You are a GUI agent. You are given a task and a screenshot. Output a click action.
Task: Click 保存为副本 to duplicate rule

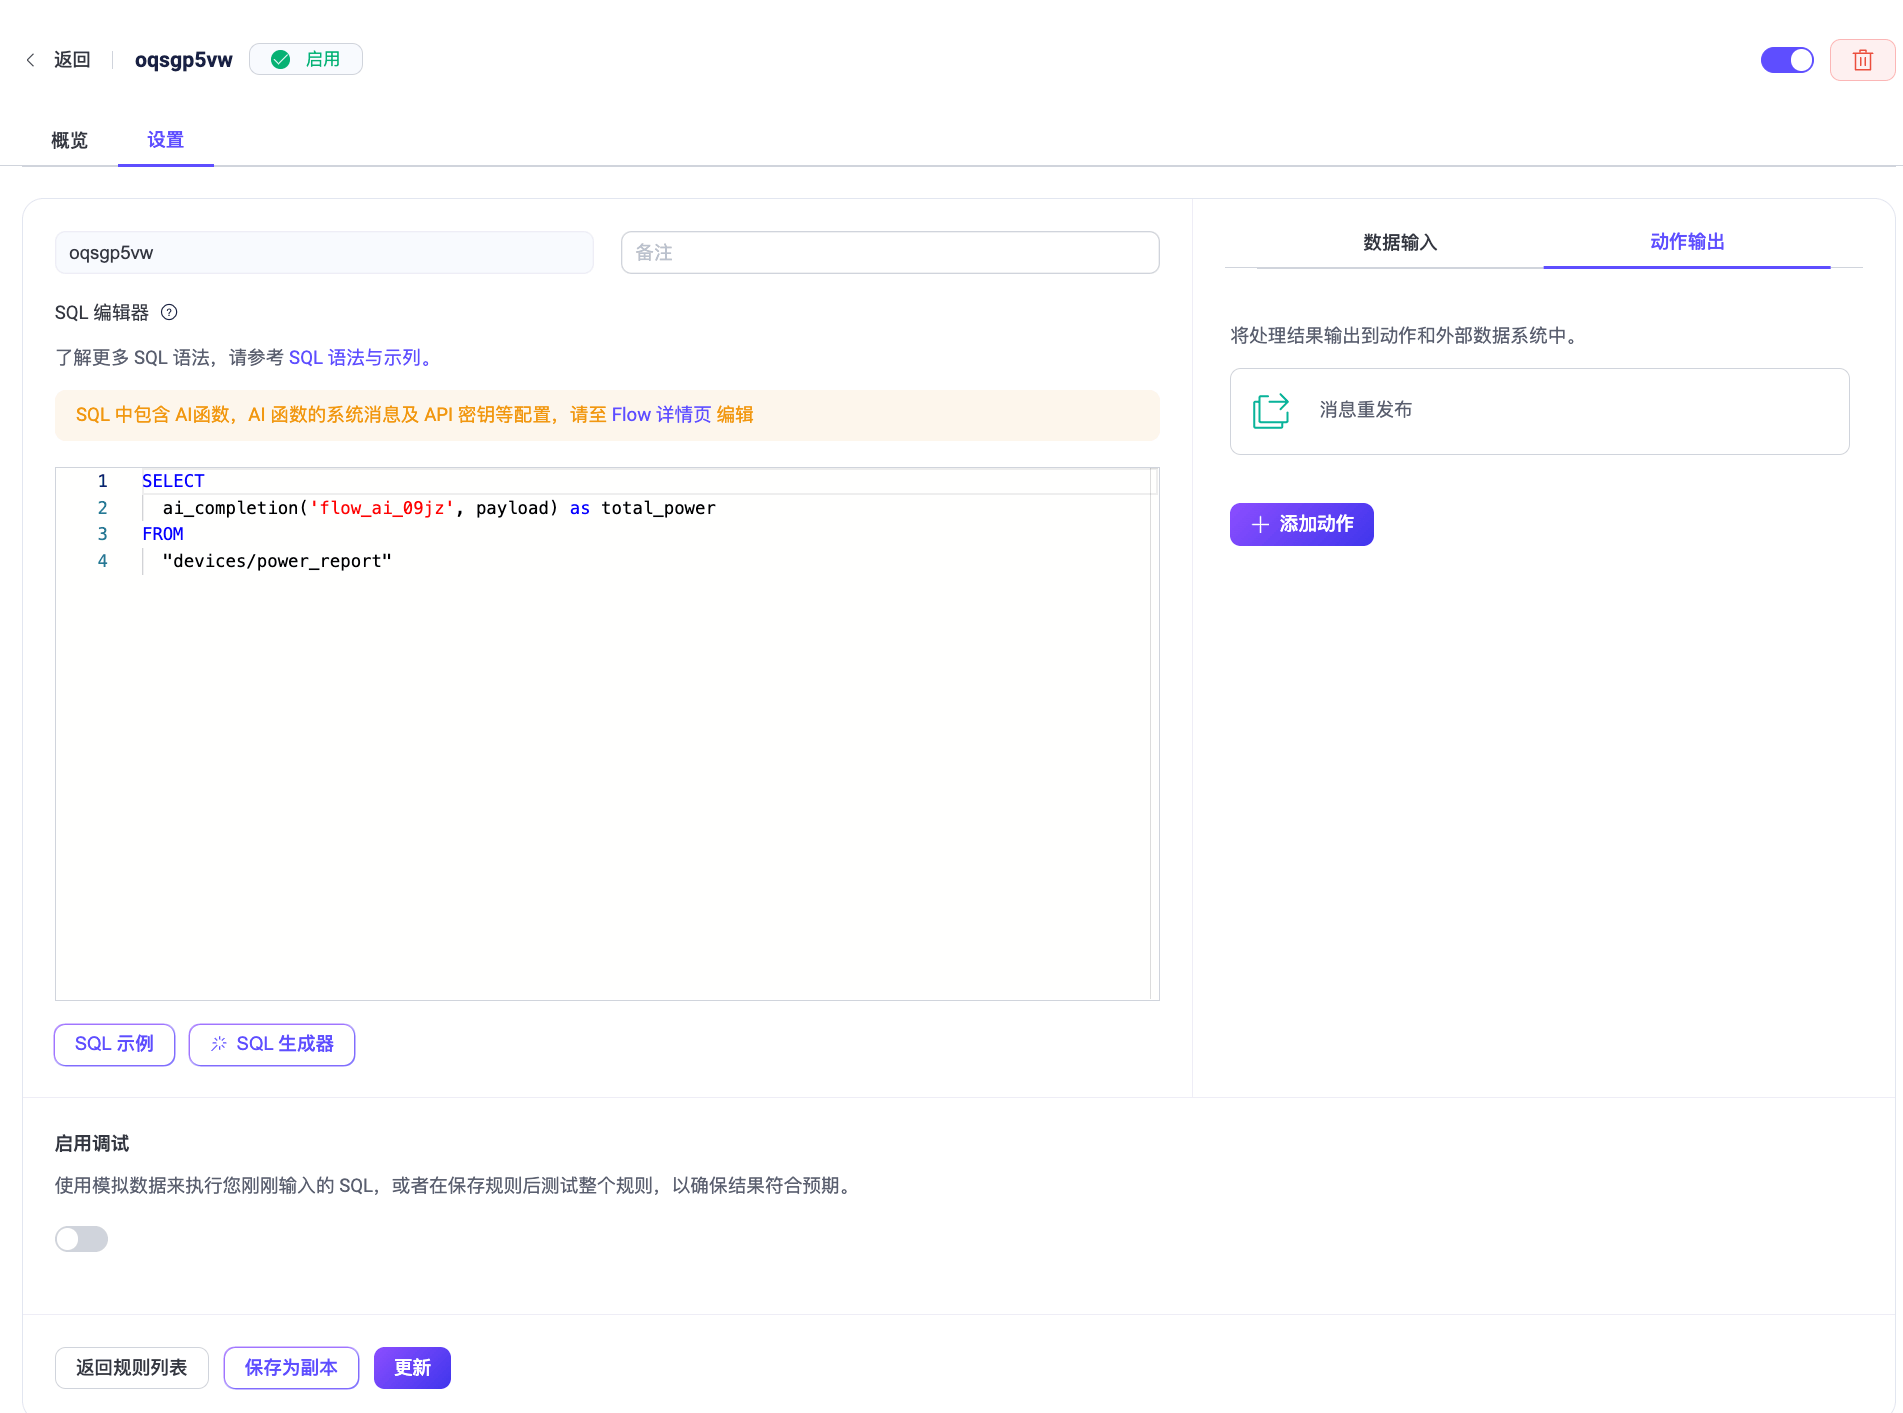tap(291, 1367)
